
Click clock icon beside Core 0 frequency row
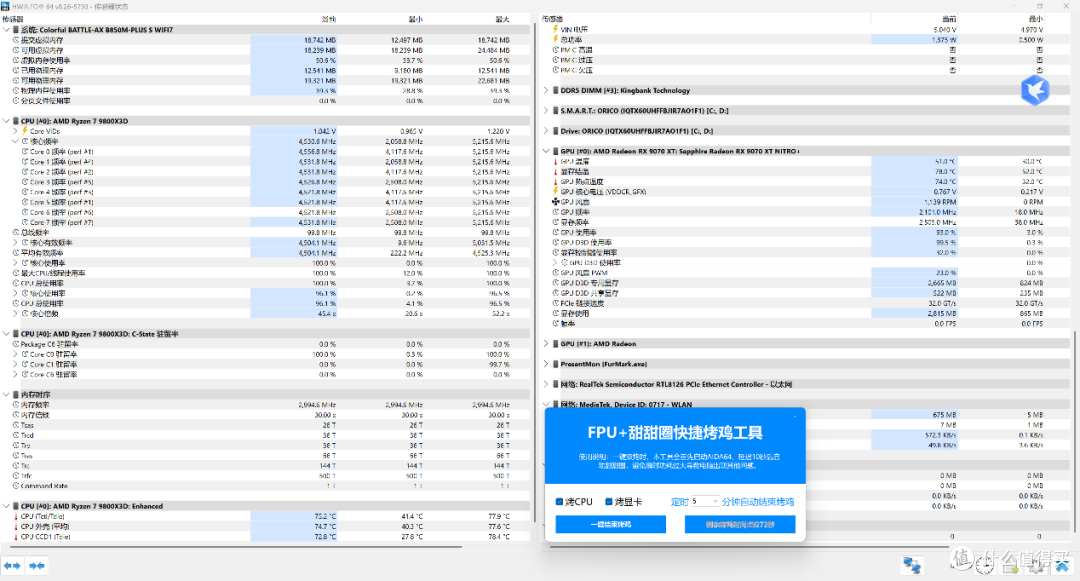click(x=25, y=151)
